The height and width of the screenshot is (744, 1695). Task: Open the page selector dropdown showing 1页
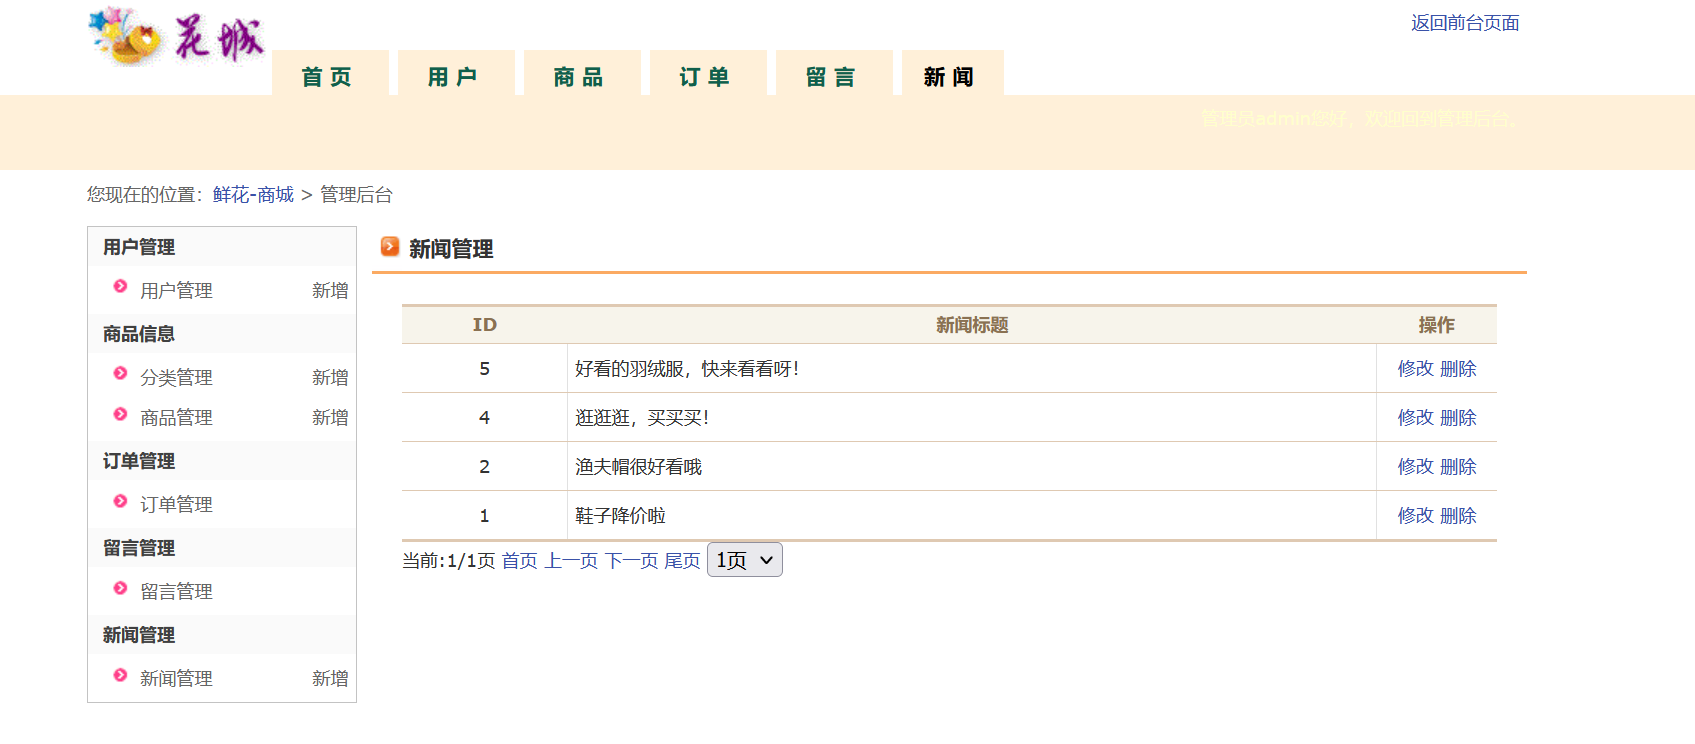click(744, 560)
